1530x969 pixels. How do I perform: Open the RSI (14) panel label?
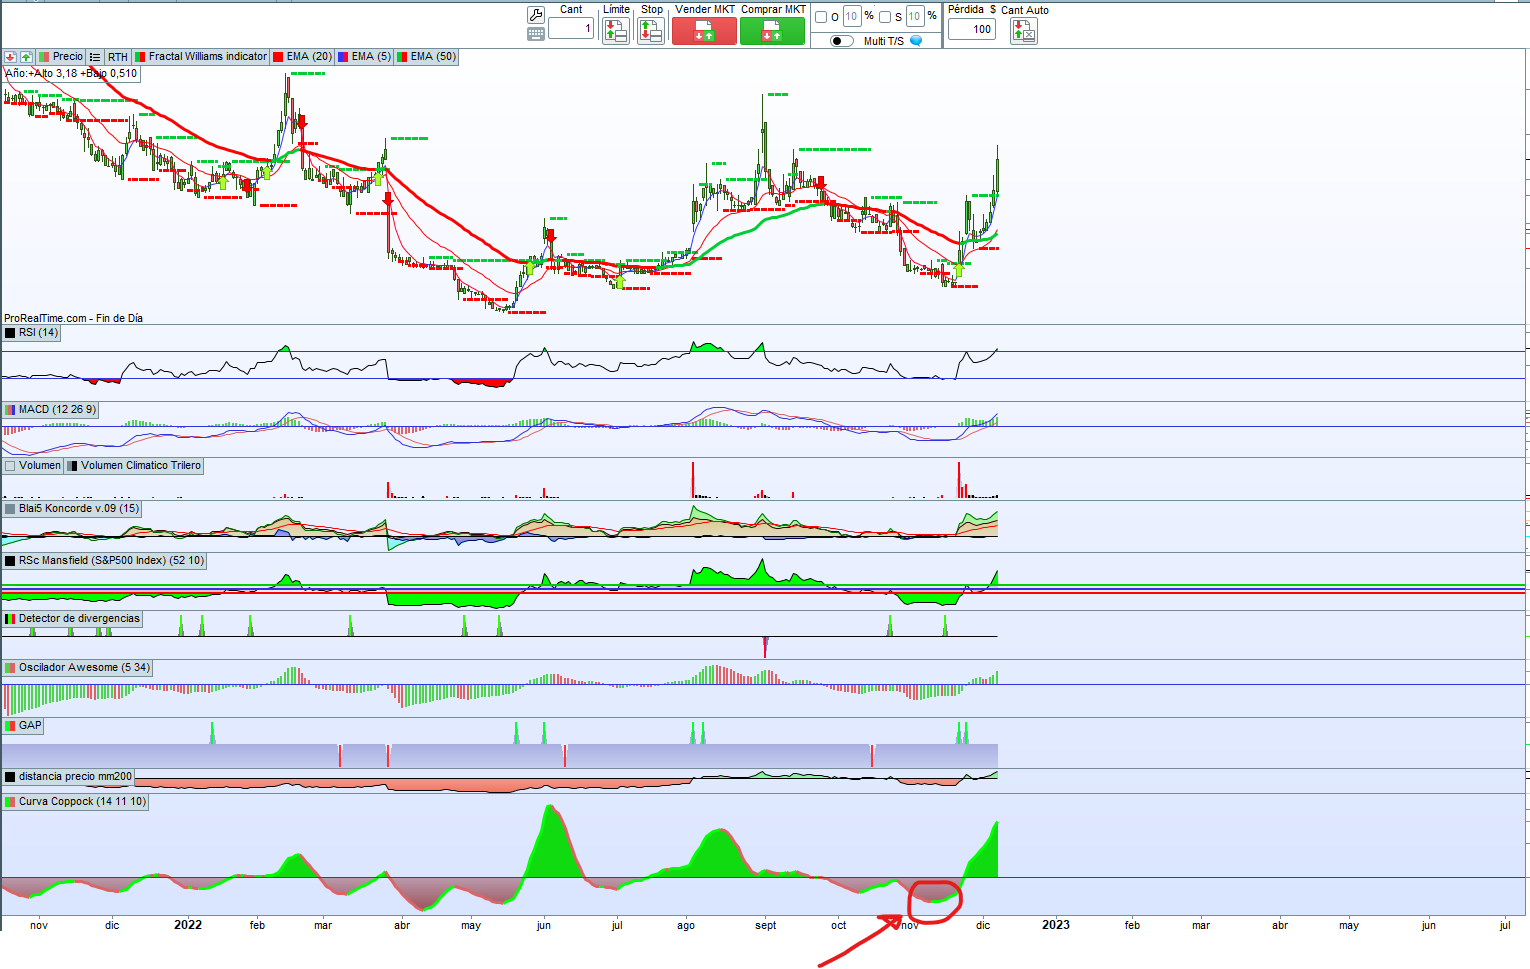pyautogui.click(x=38, y=333)
